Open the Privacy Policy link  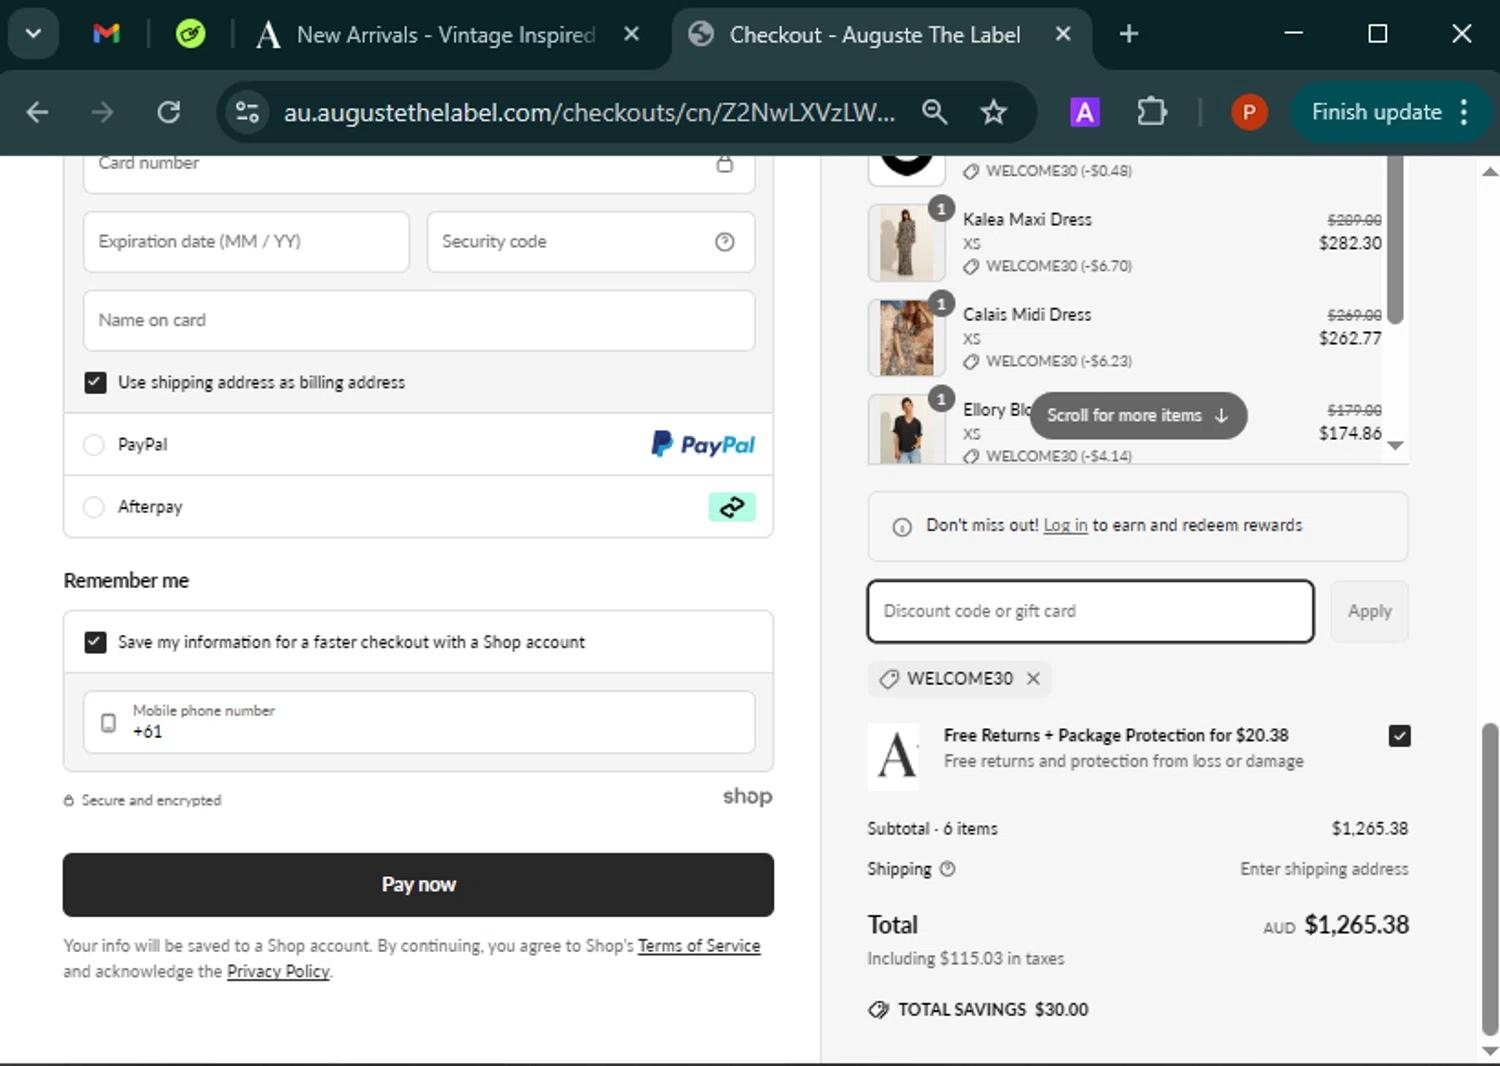[278, 972]
